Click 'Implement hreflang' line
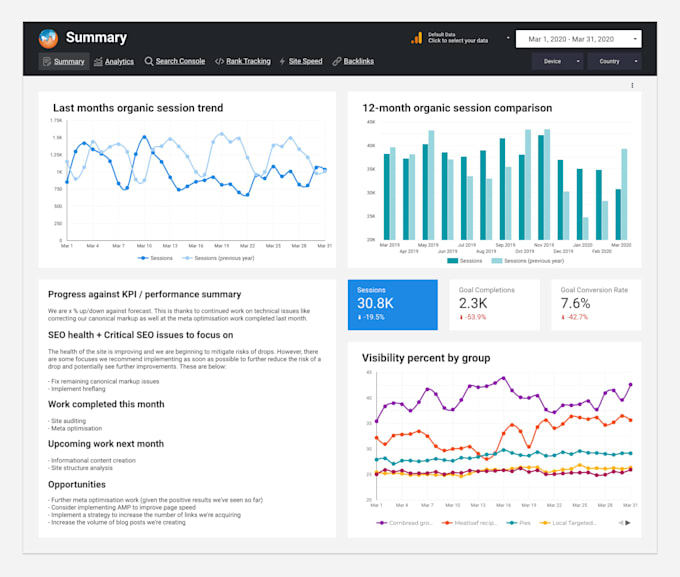Image resolution: width=680 pixels, height=577 pixels. point(77,389)
